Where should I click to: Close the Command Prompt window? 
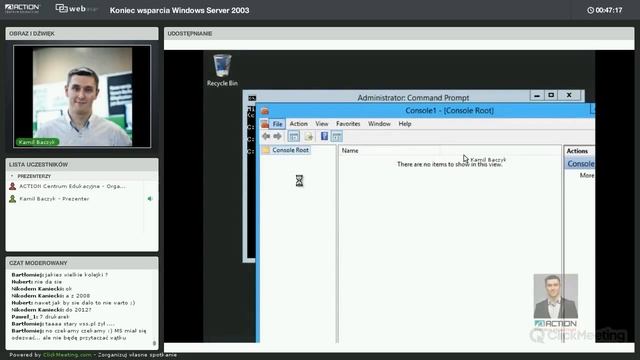(569, 96)
